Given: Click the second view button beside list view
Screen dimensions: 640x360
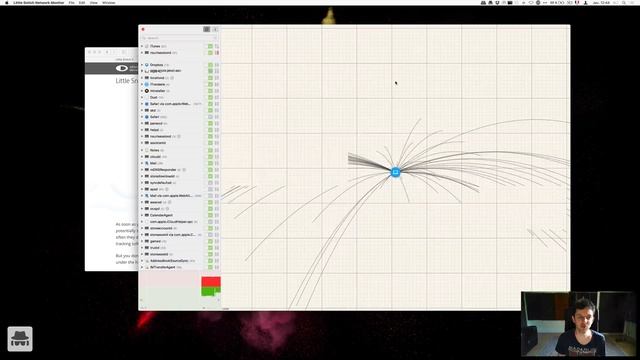Looking at the screenshot, I should [215, 29].
